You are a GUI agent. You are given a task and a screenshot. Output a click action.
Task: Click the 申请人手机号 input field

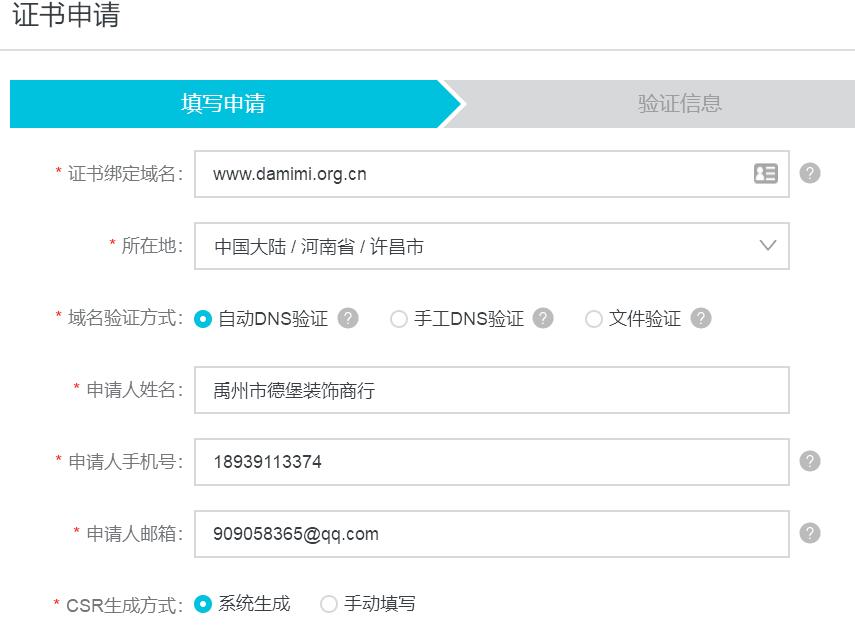click(x=491, y=462)
